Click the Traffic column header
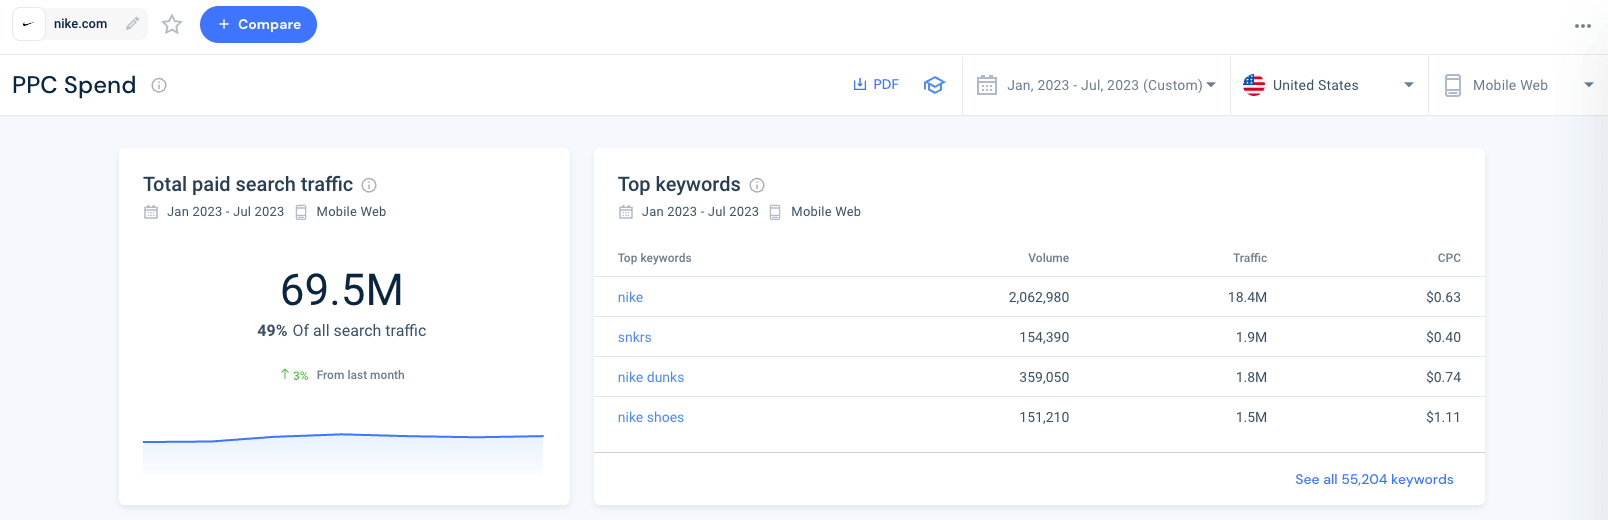The height and width of the screenshot is (520, 1608). [x=1250, y=258]
